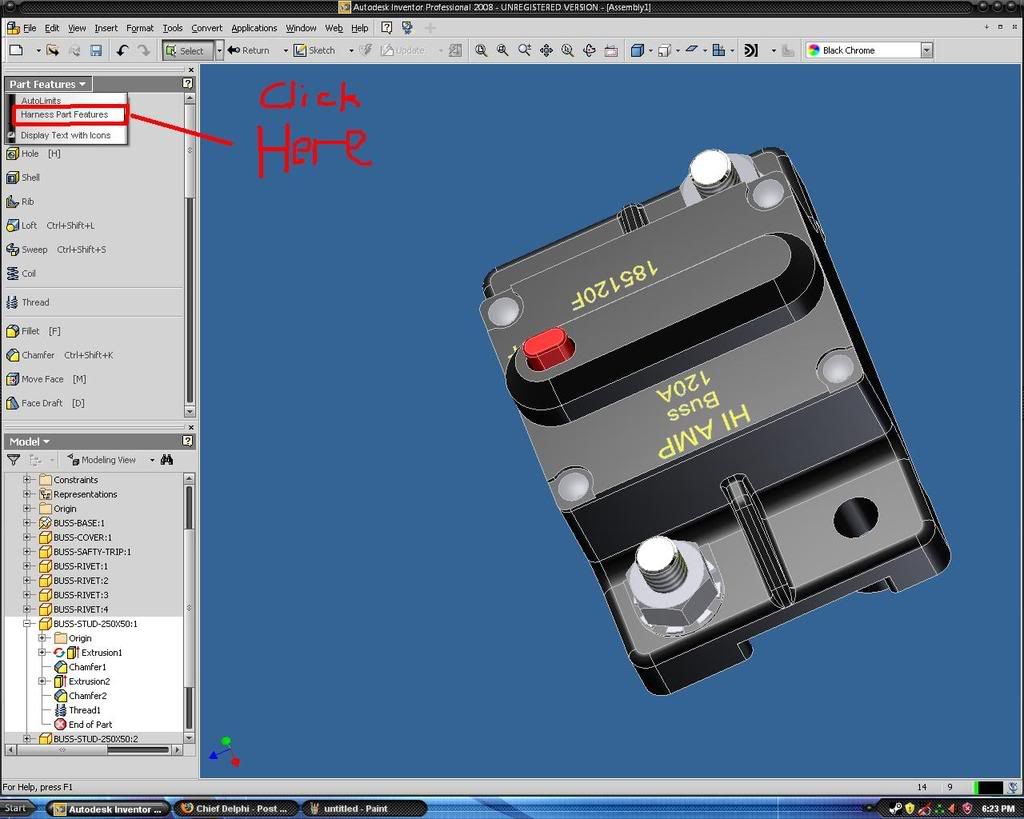Open the Insert menu
Image resolution: width=1024 pixels, height=819 pixels.
(x=106, y=28)
